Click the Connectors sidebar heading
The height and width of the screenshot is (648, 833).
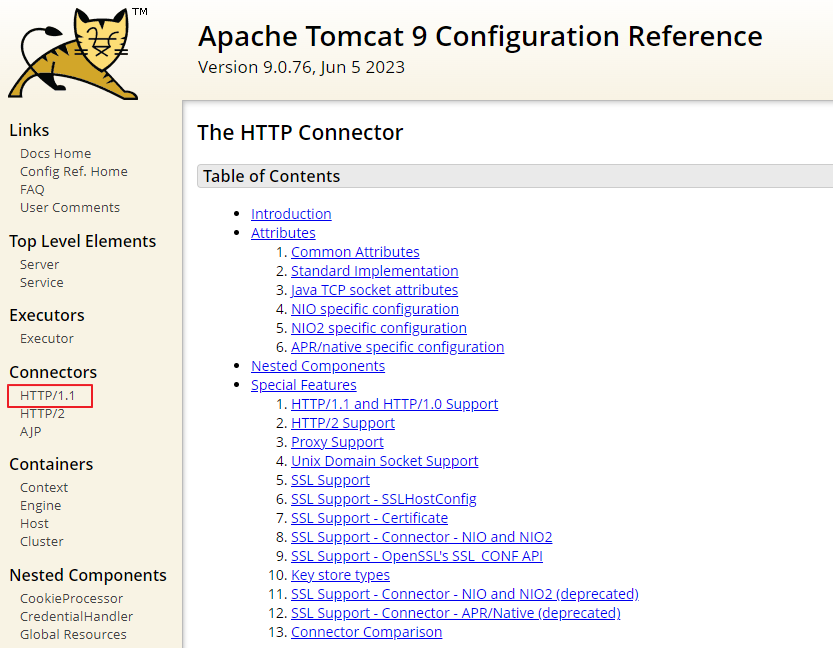pos(53,372)
